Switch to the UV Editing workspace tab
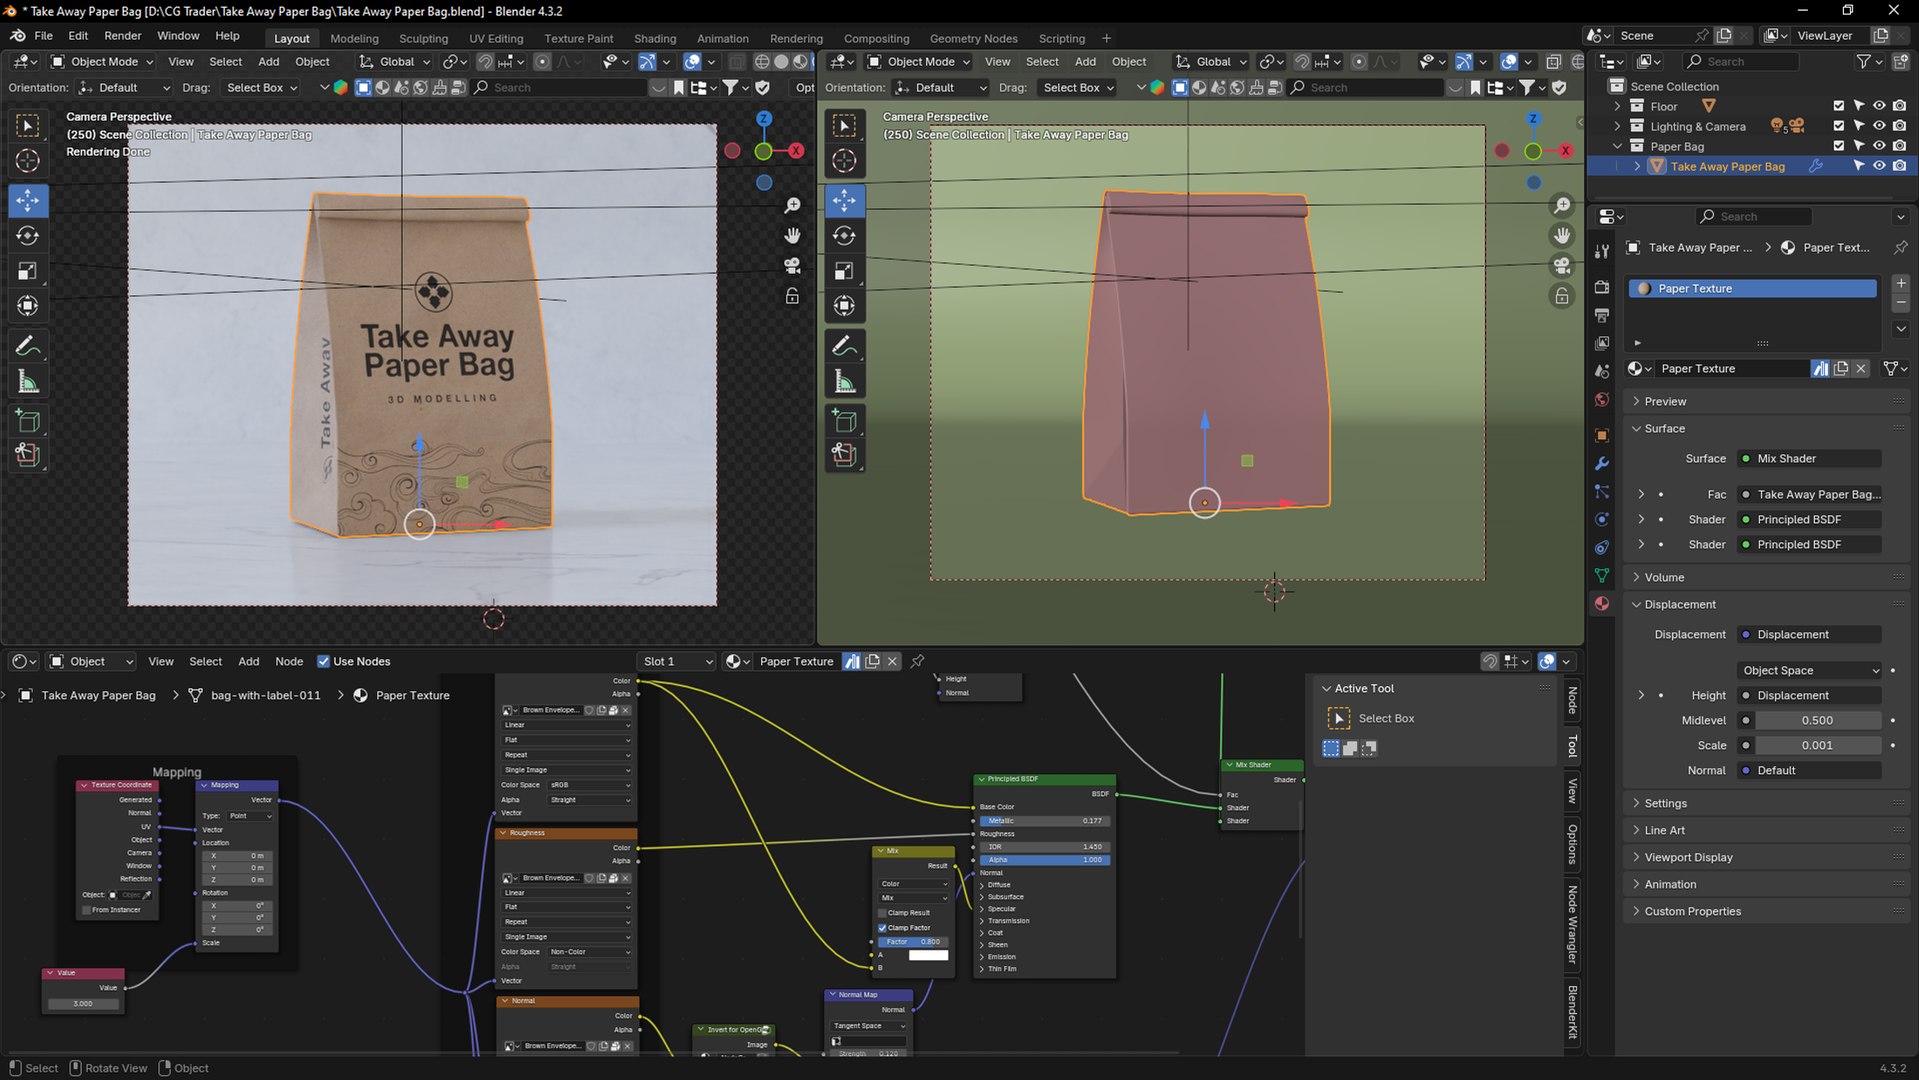The height and width of the screenshot is (1080, 1919). pos(496,38)
